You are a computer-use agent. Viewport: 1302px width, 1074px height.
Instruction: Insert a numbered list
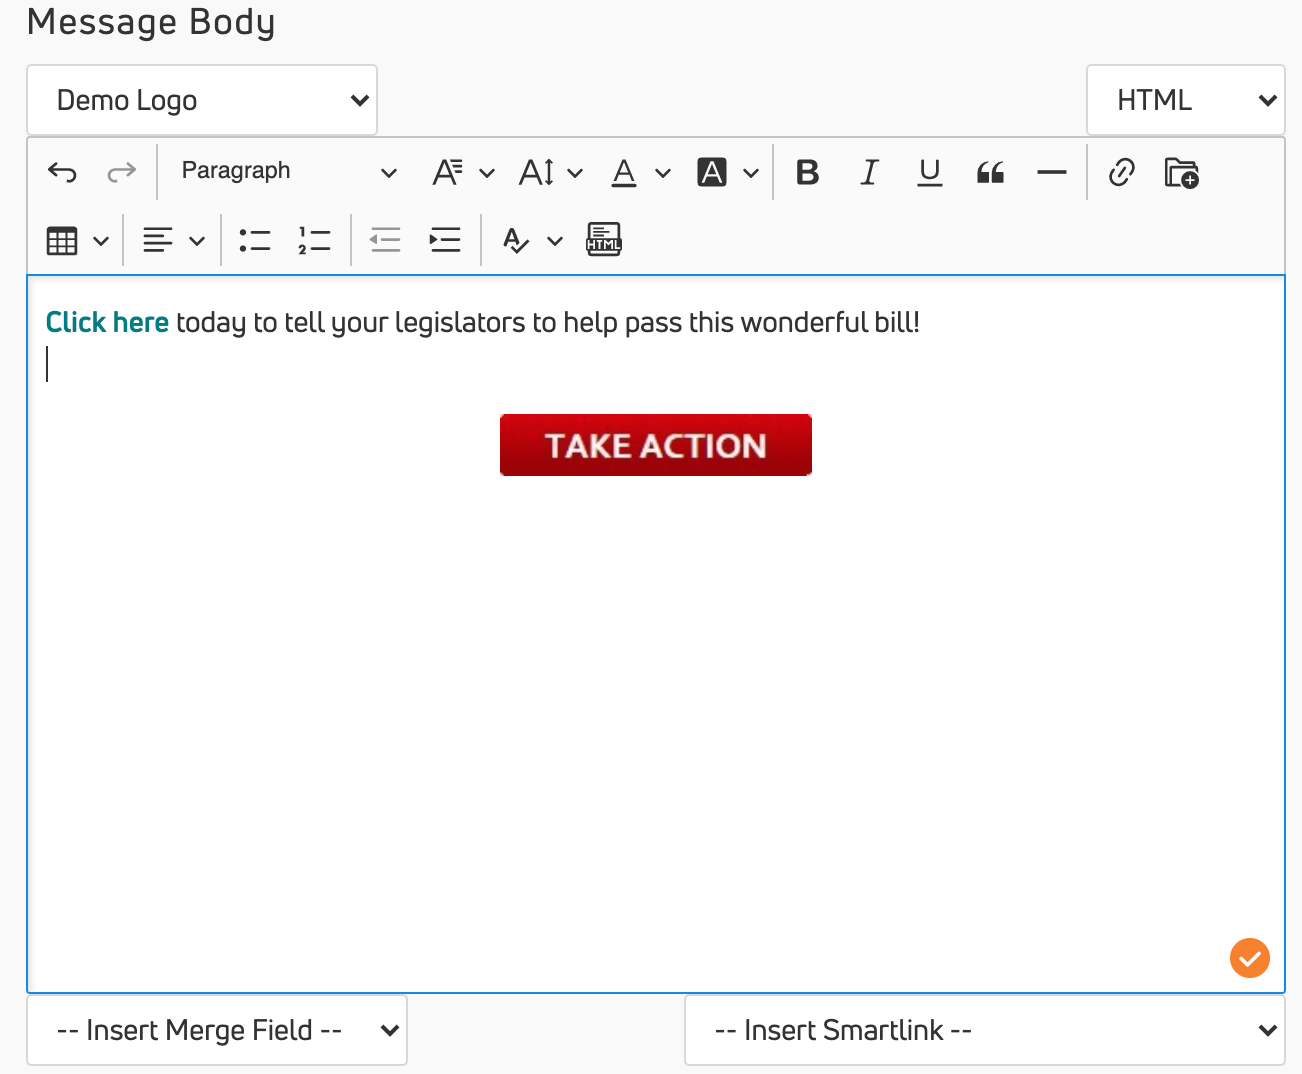pos(314,240)
